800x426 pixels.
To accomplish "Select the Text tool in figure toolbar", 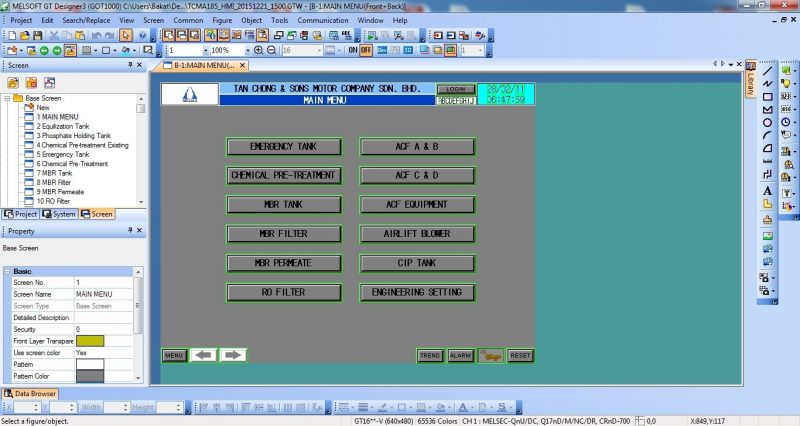I will [x=767, y=189].
